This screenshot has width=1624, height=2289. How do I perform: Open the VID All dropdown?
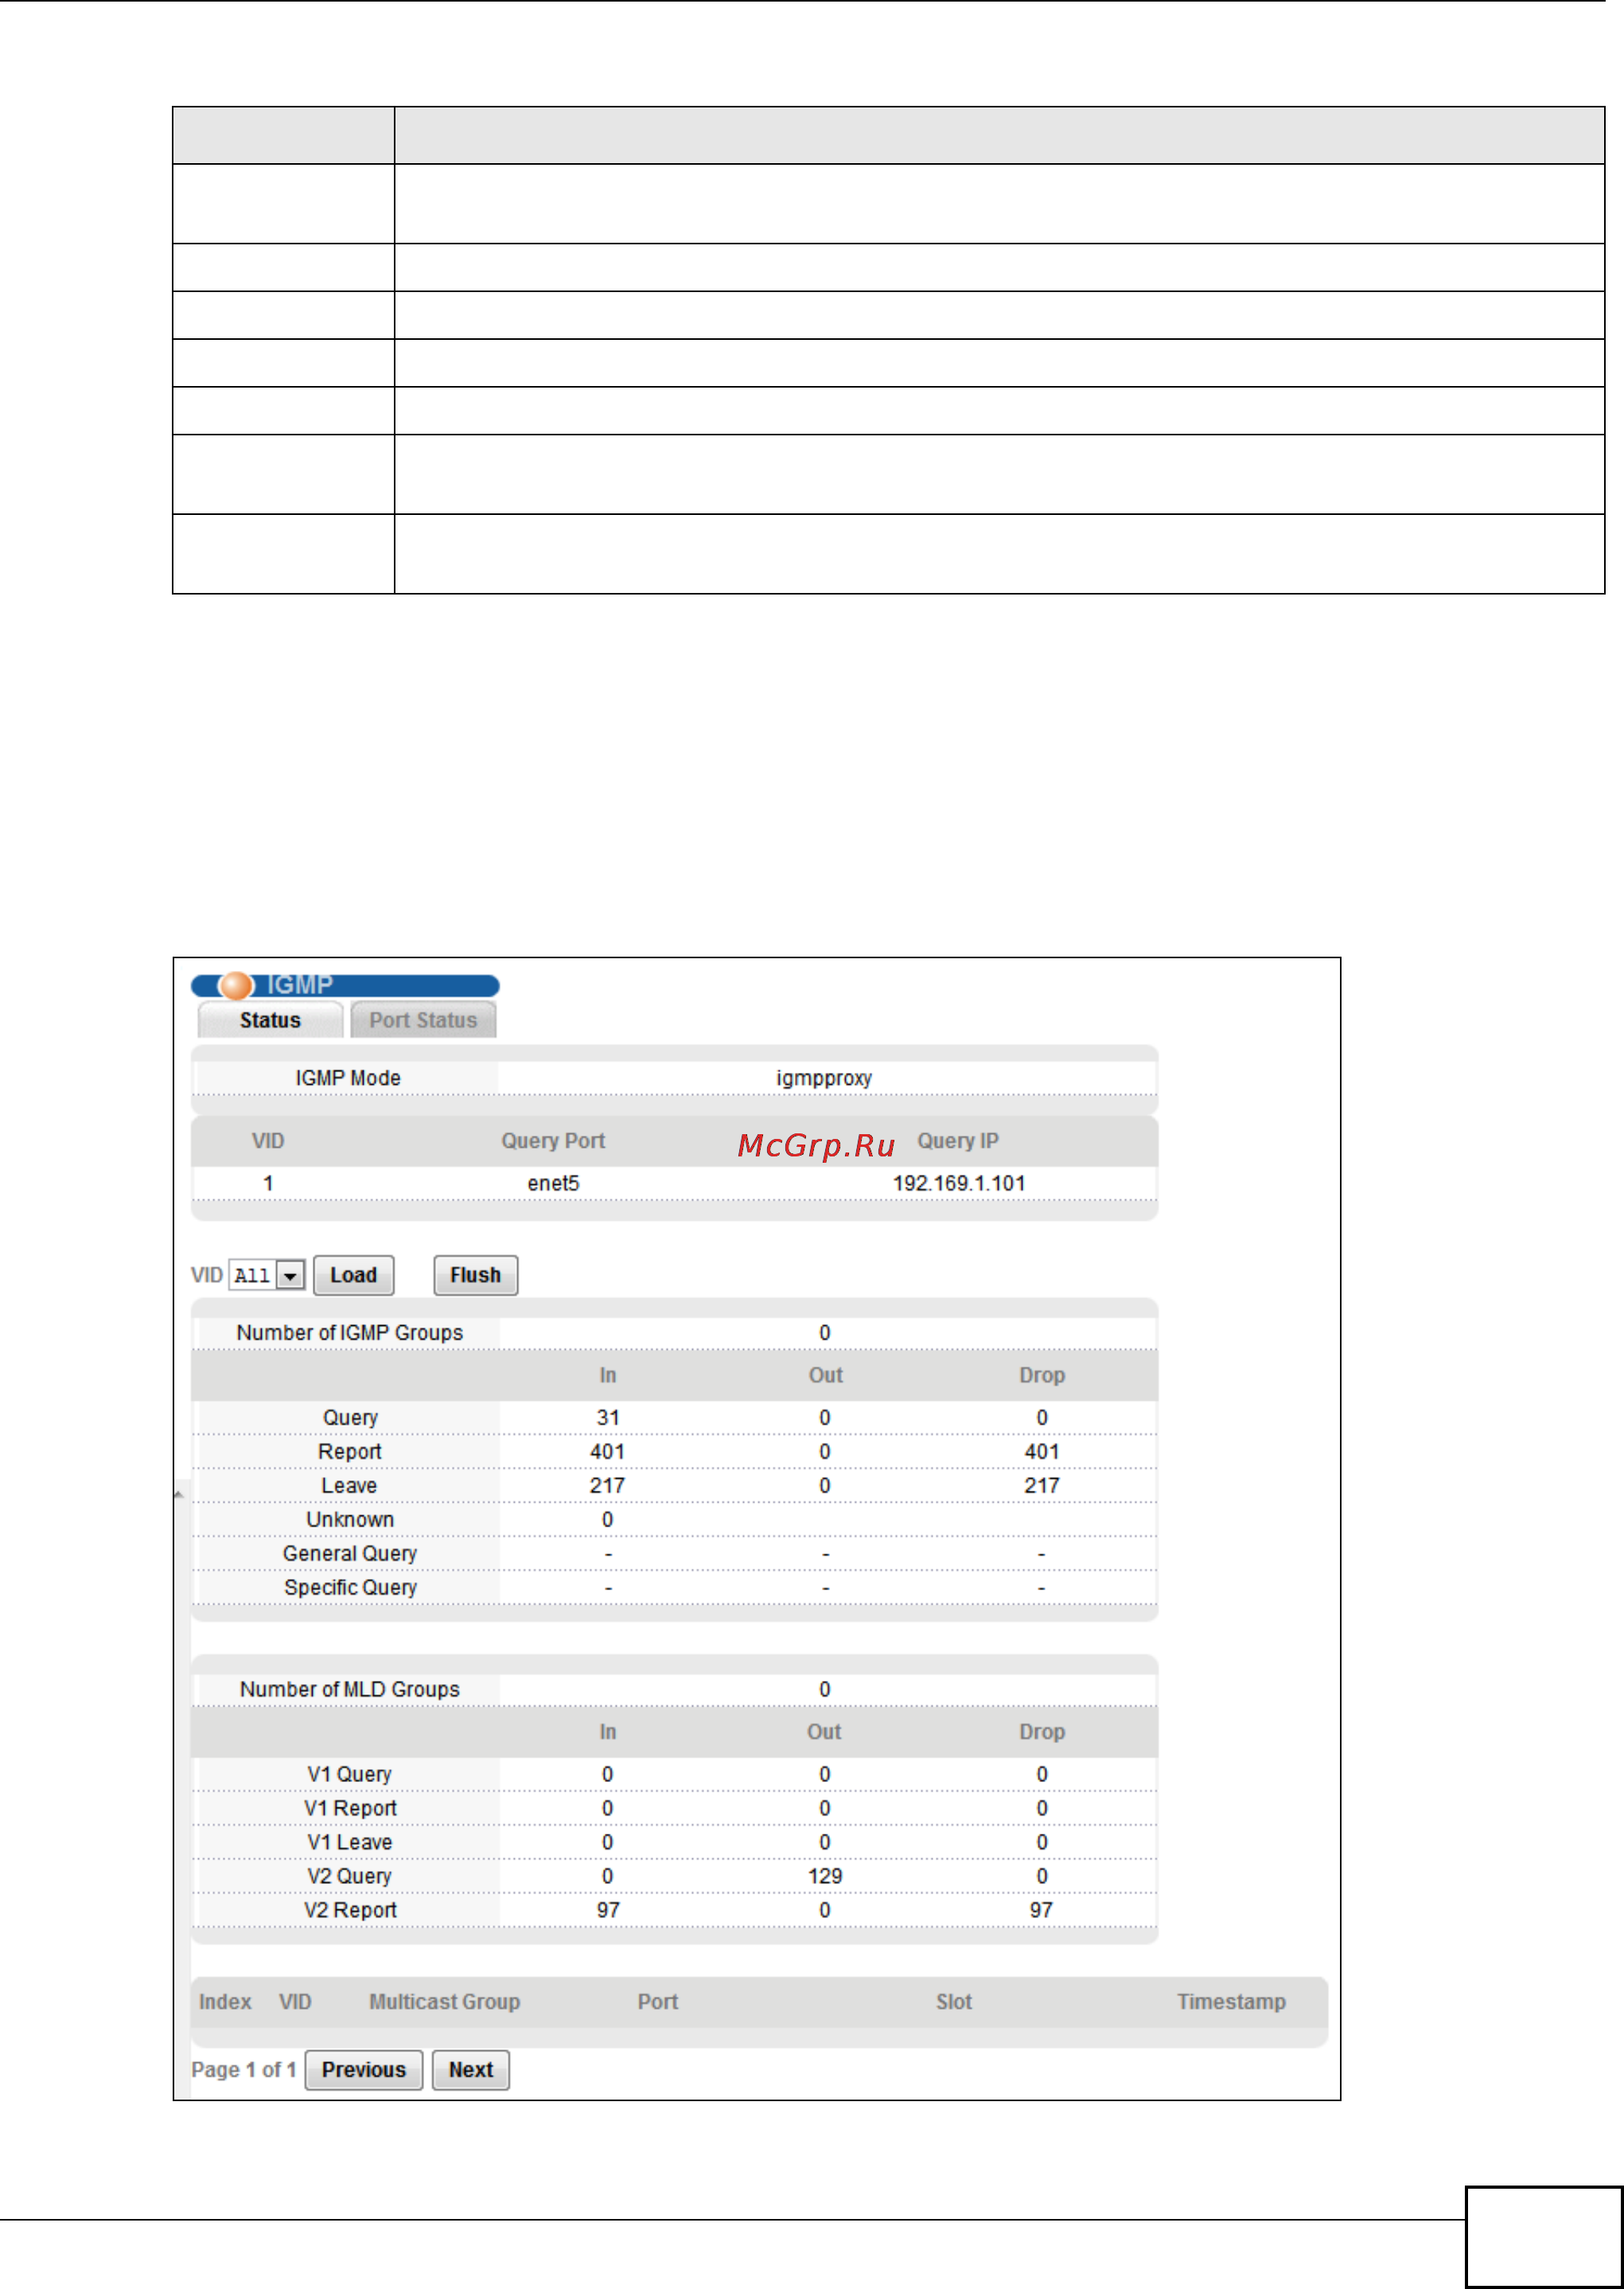point(254,1275)
